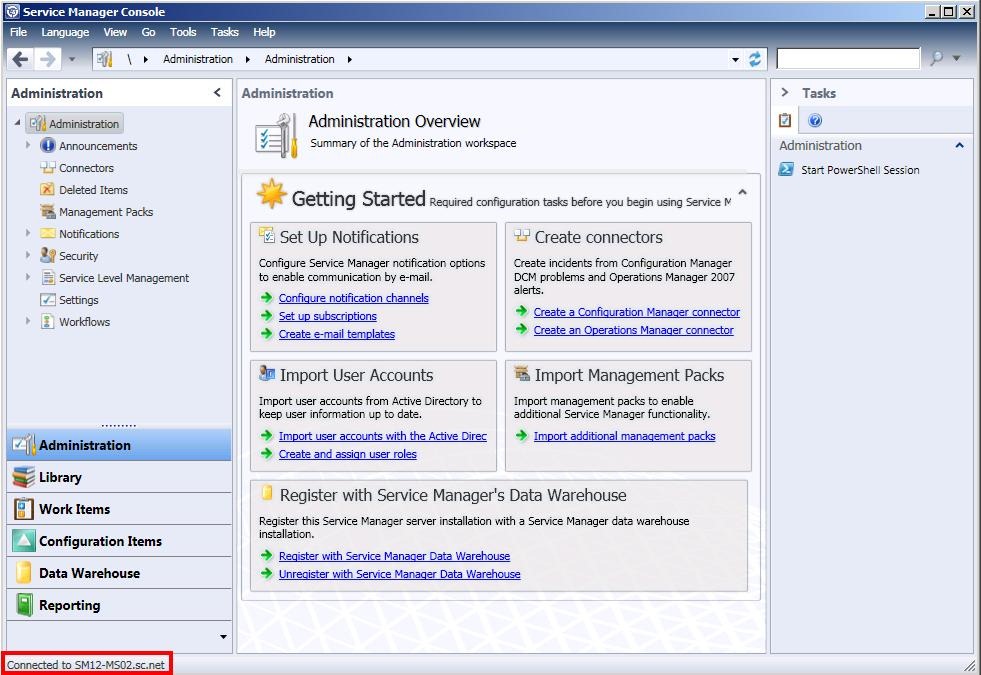The width and height of the screenshot is (981, 675).
Task: Switch to the Data Warehouse workspace
Action: [x=89, y=573]
